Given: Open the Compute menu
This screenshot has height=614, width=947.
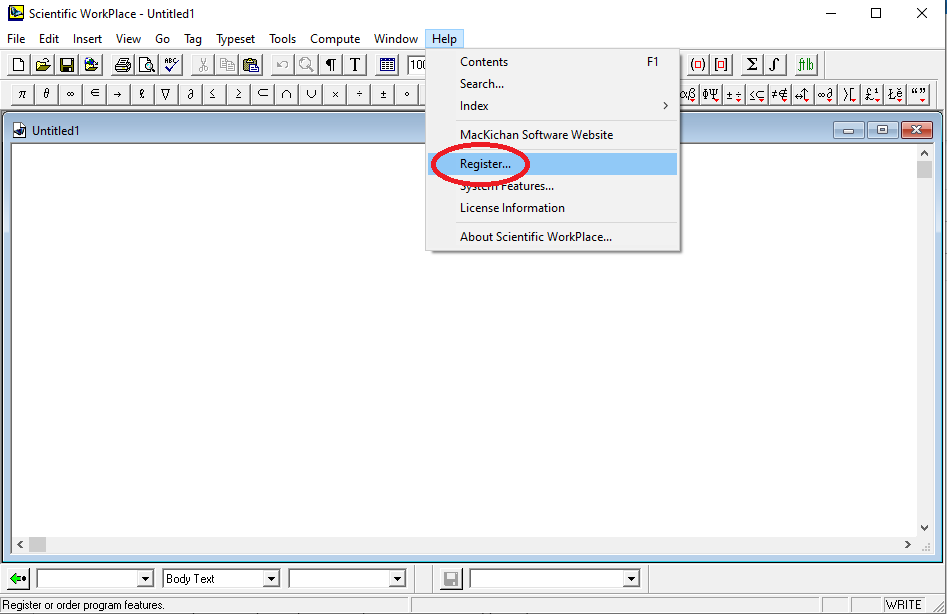Looking at the screenshot, I should coord(335,39).
